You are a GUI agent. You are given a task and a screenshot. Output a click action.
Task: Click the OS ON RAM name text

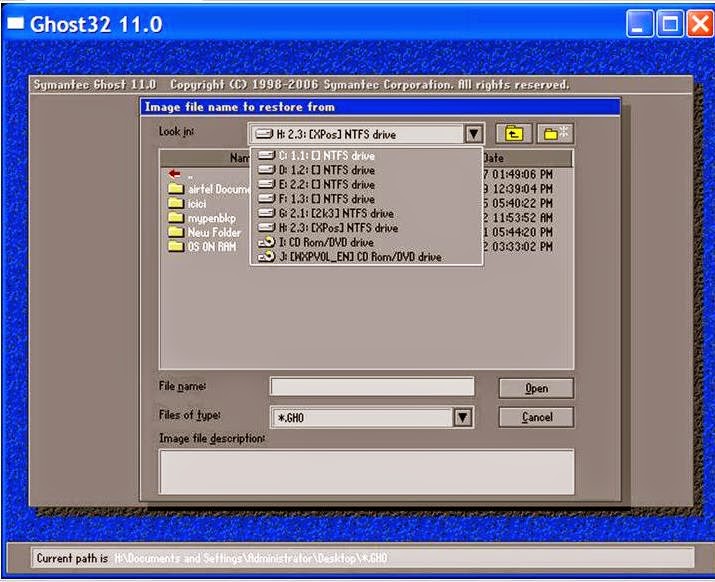coord(212,247)
